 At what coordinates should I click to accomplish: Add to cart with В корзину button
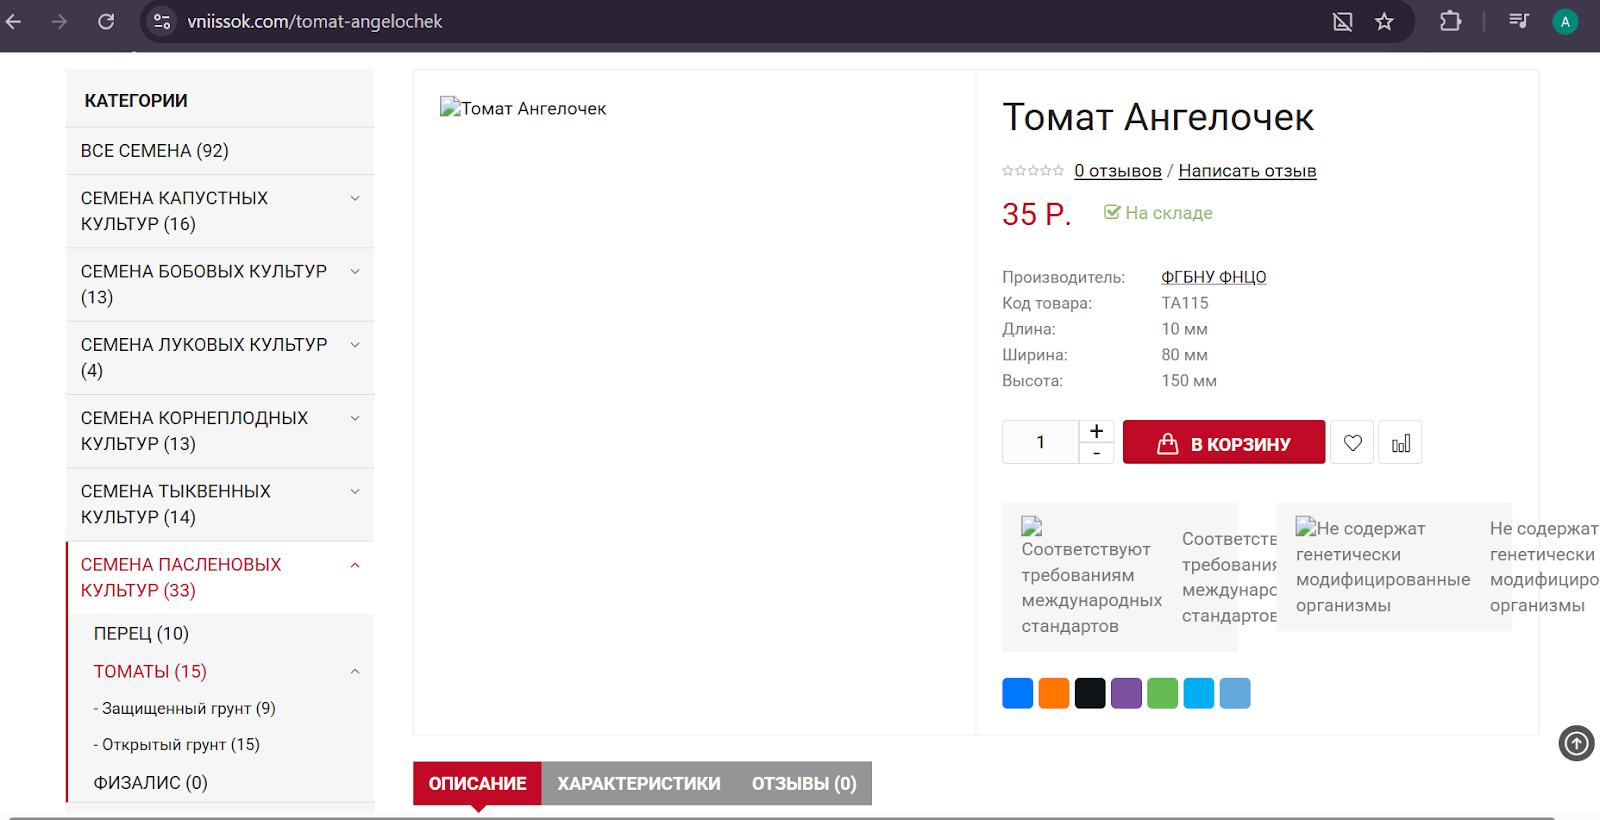click(1223, 443)
